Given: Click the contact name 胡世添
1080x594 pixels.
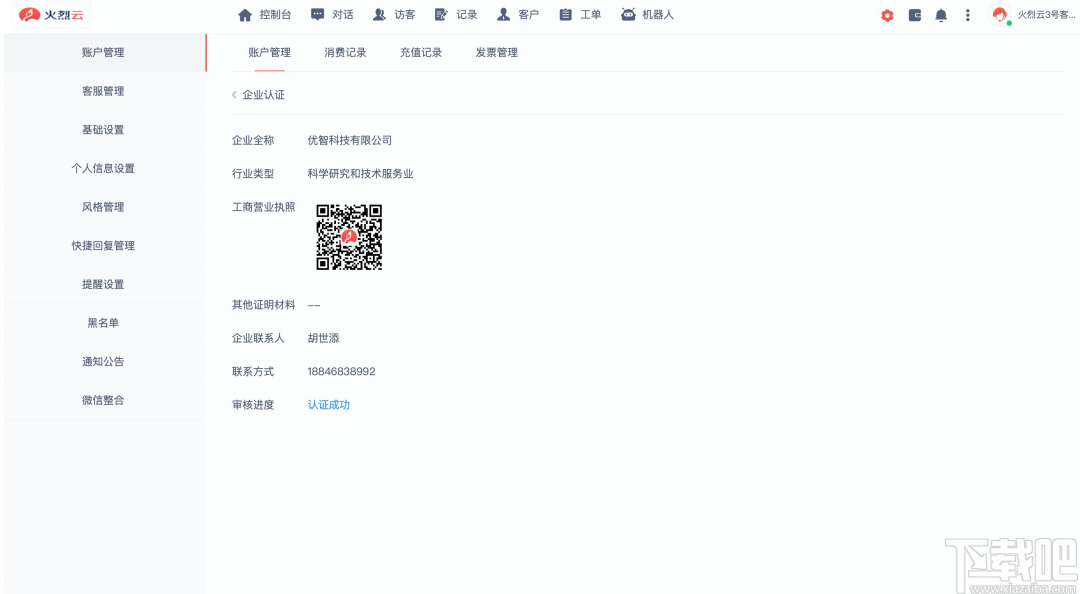Looking at the screenshot, I should tap(324, 338).
